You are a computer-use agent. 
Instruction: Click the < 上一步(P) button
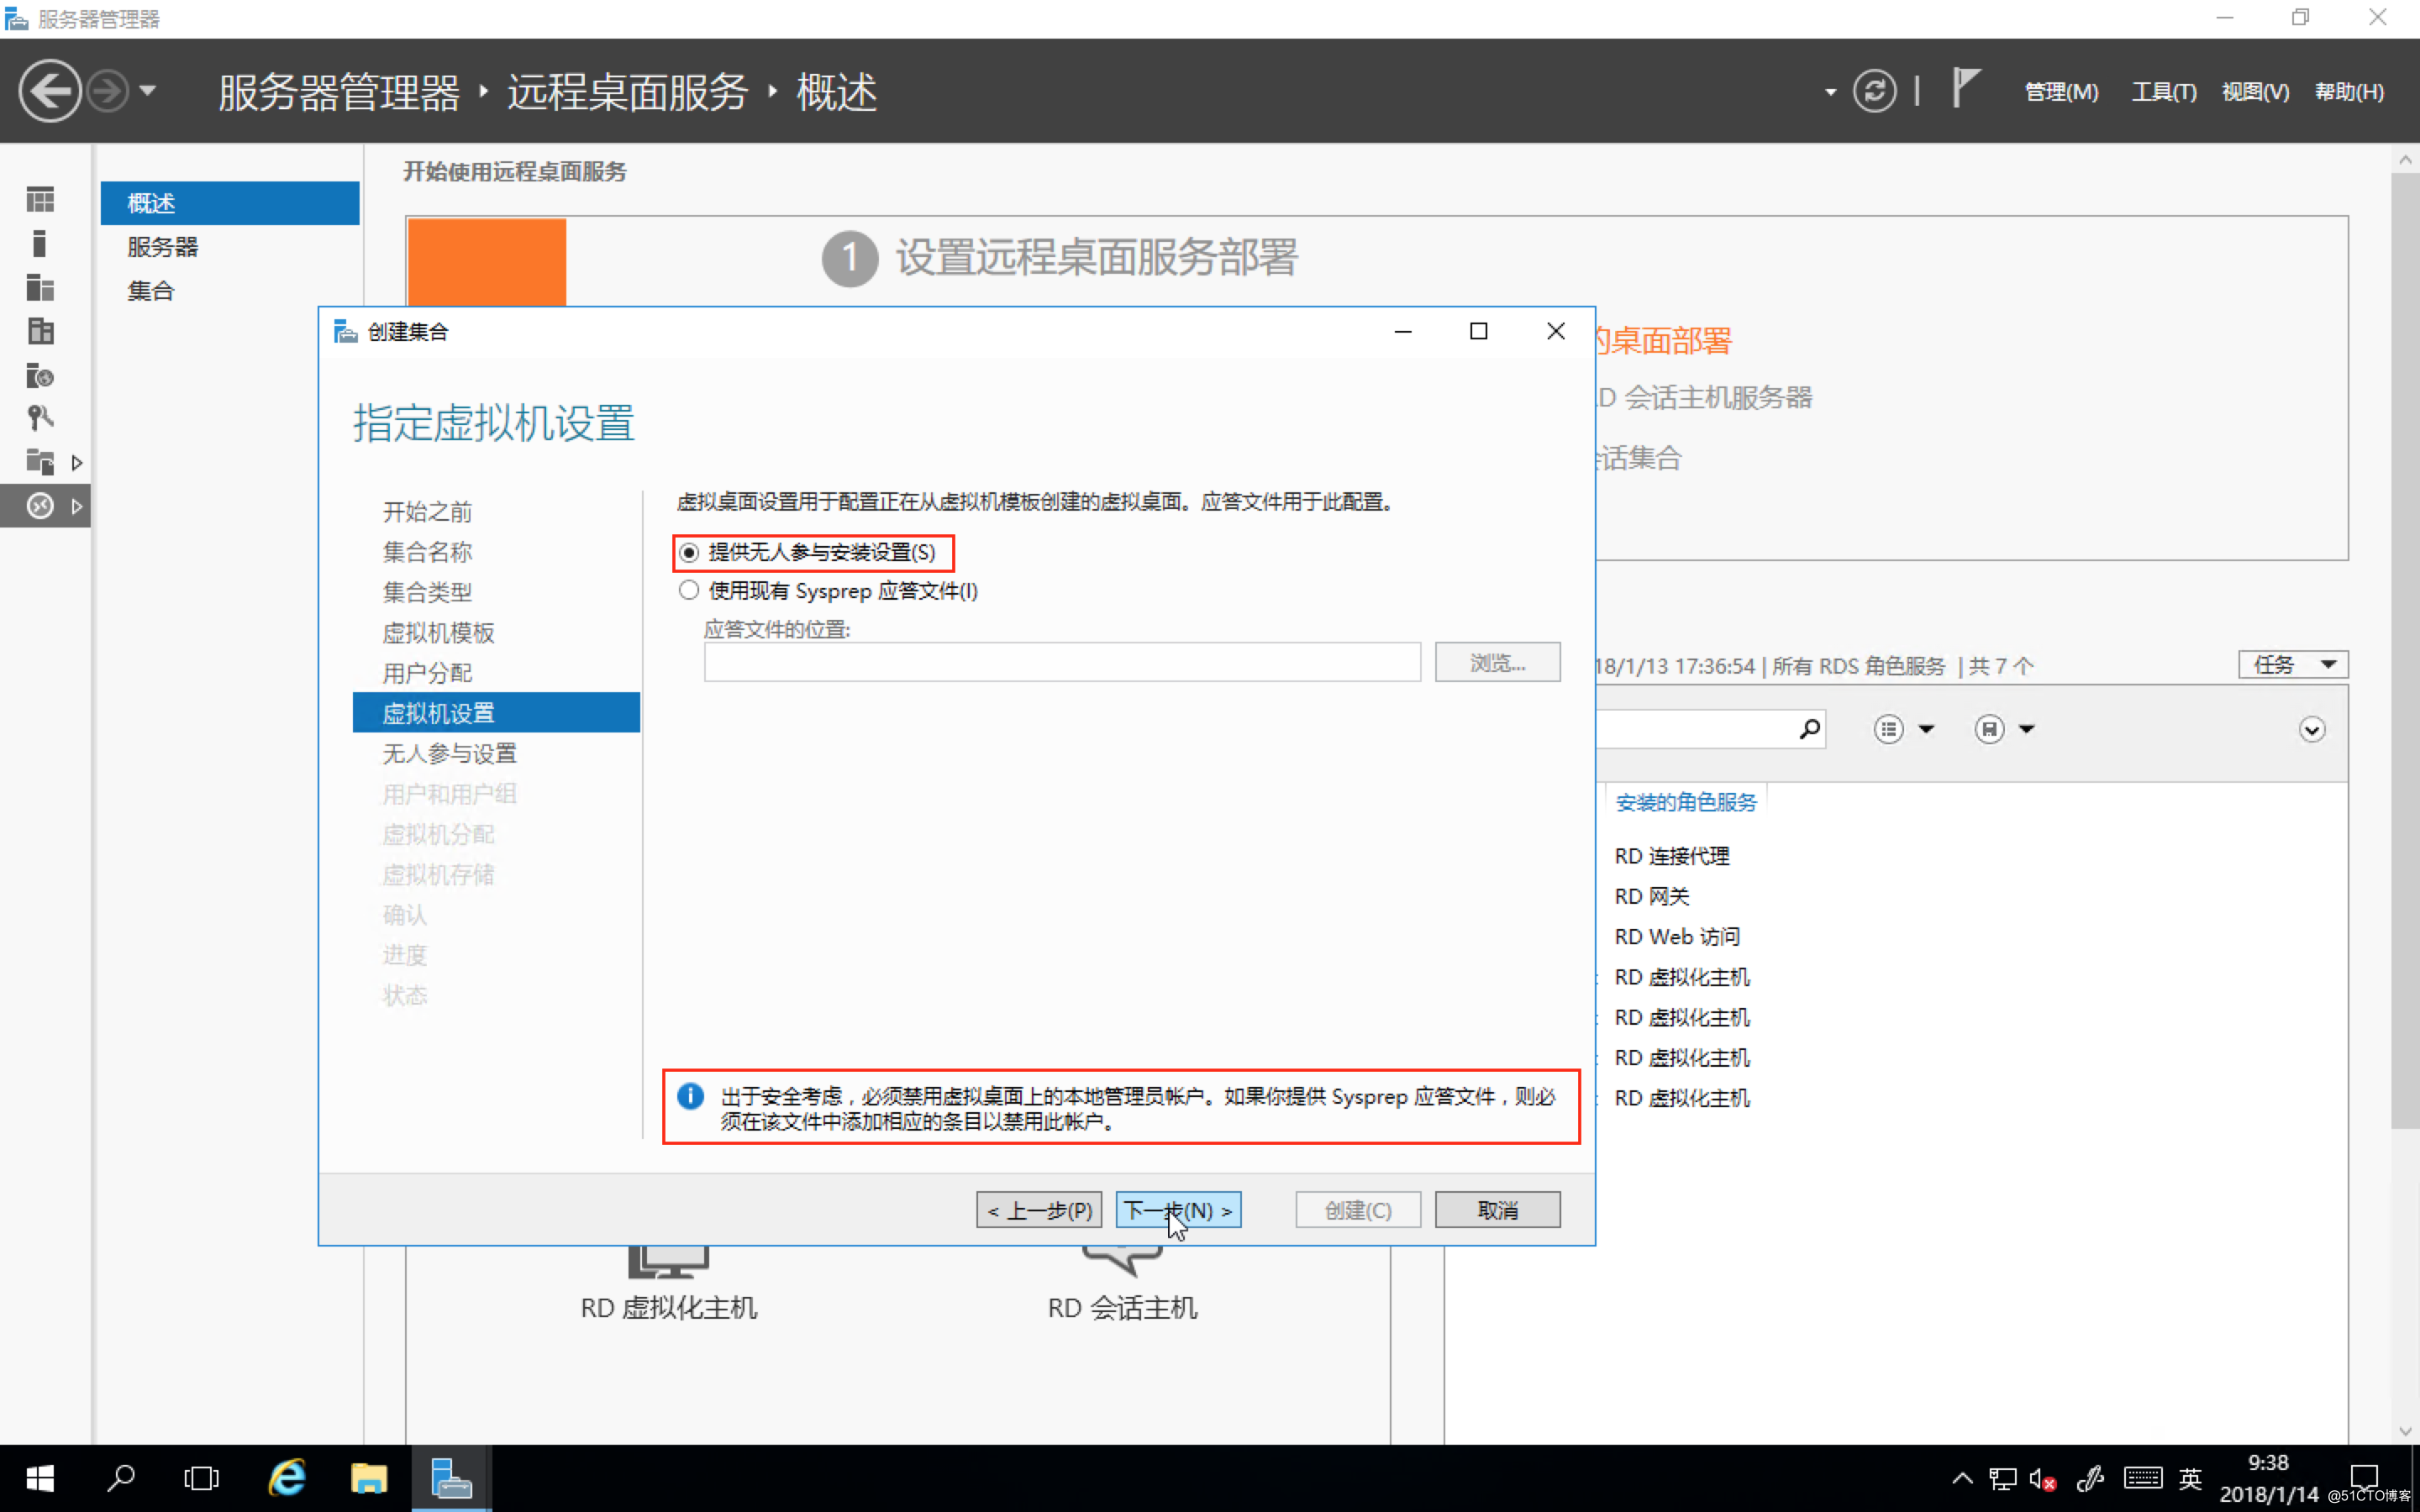pos(1039,1210)
